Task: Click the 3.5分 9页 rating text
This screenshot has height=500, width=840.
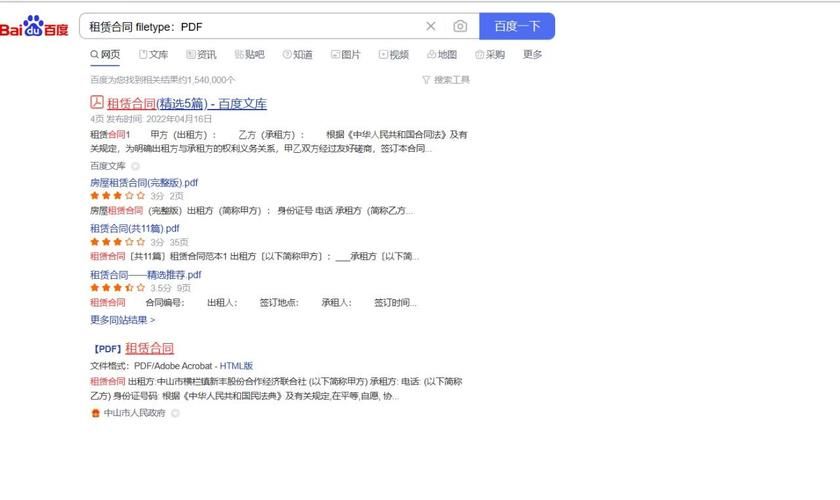Action: coord(170,288)
